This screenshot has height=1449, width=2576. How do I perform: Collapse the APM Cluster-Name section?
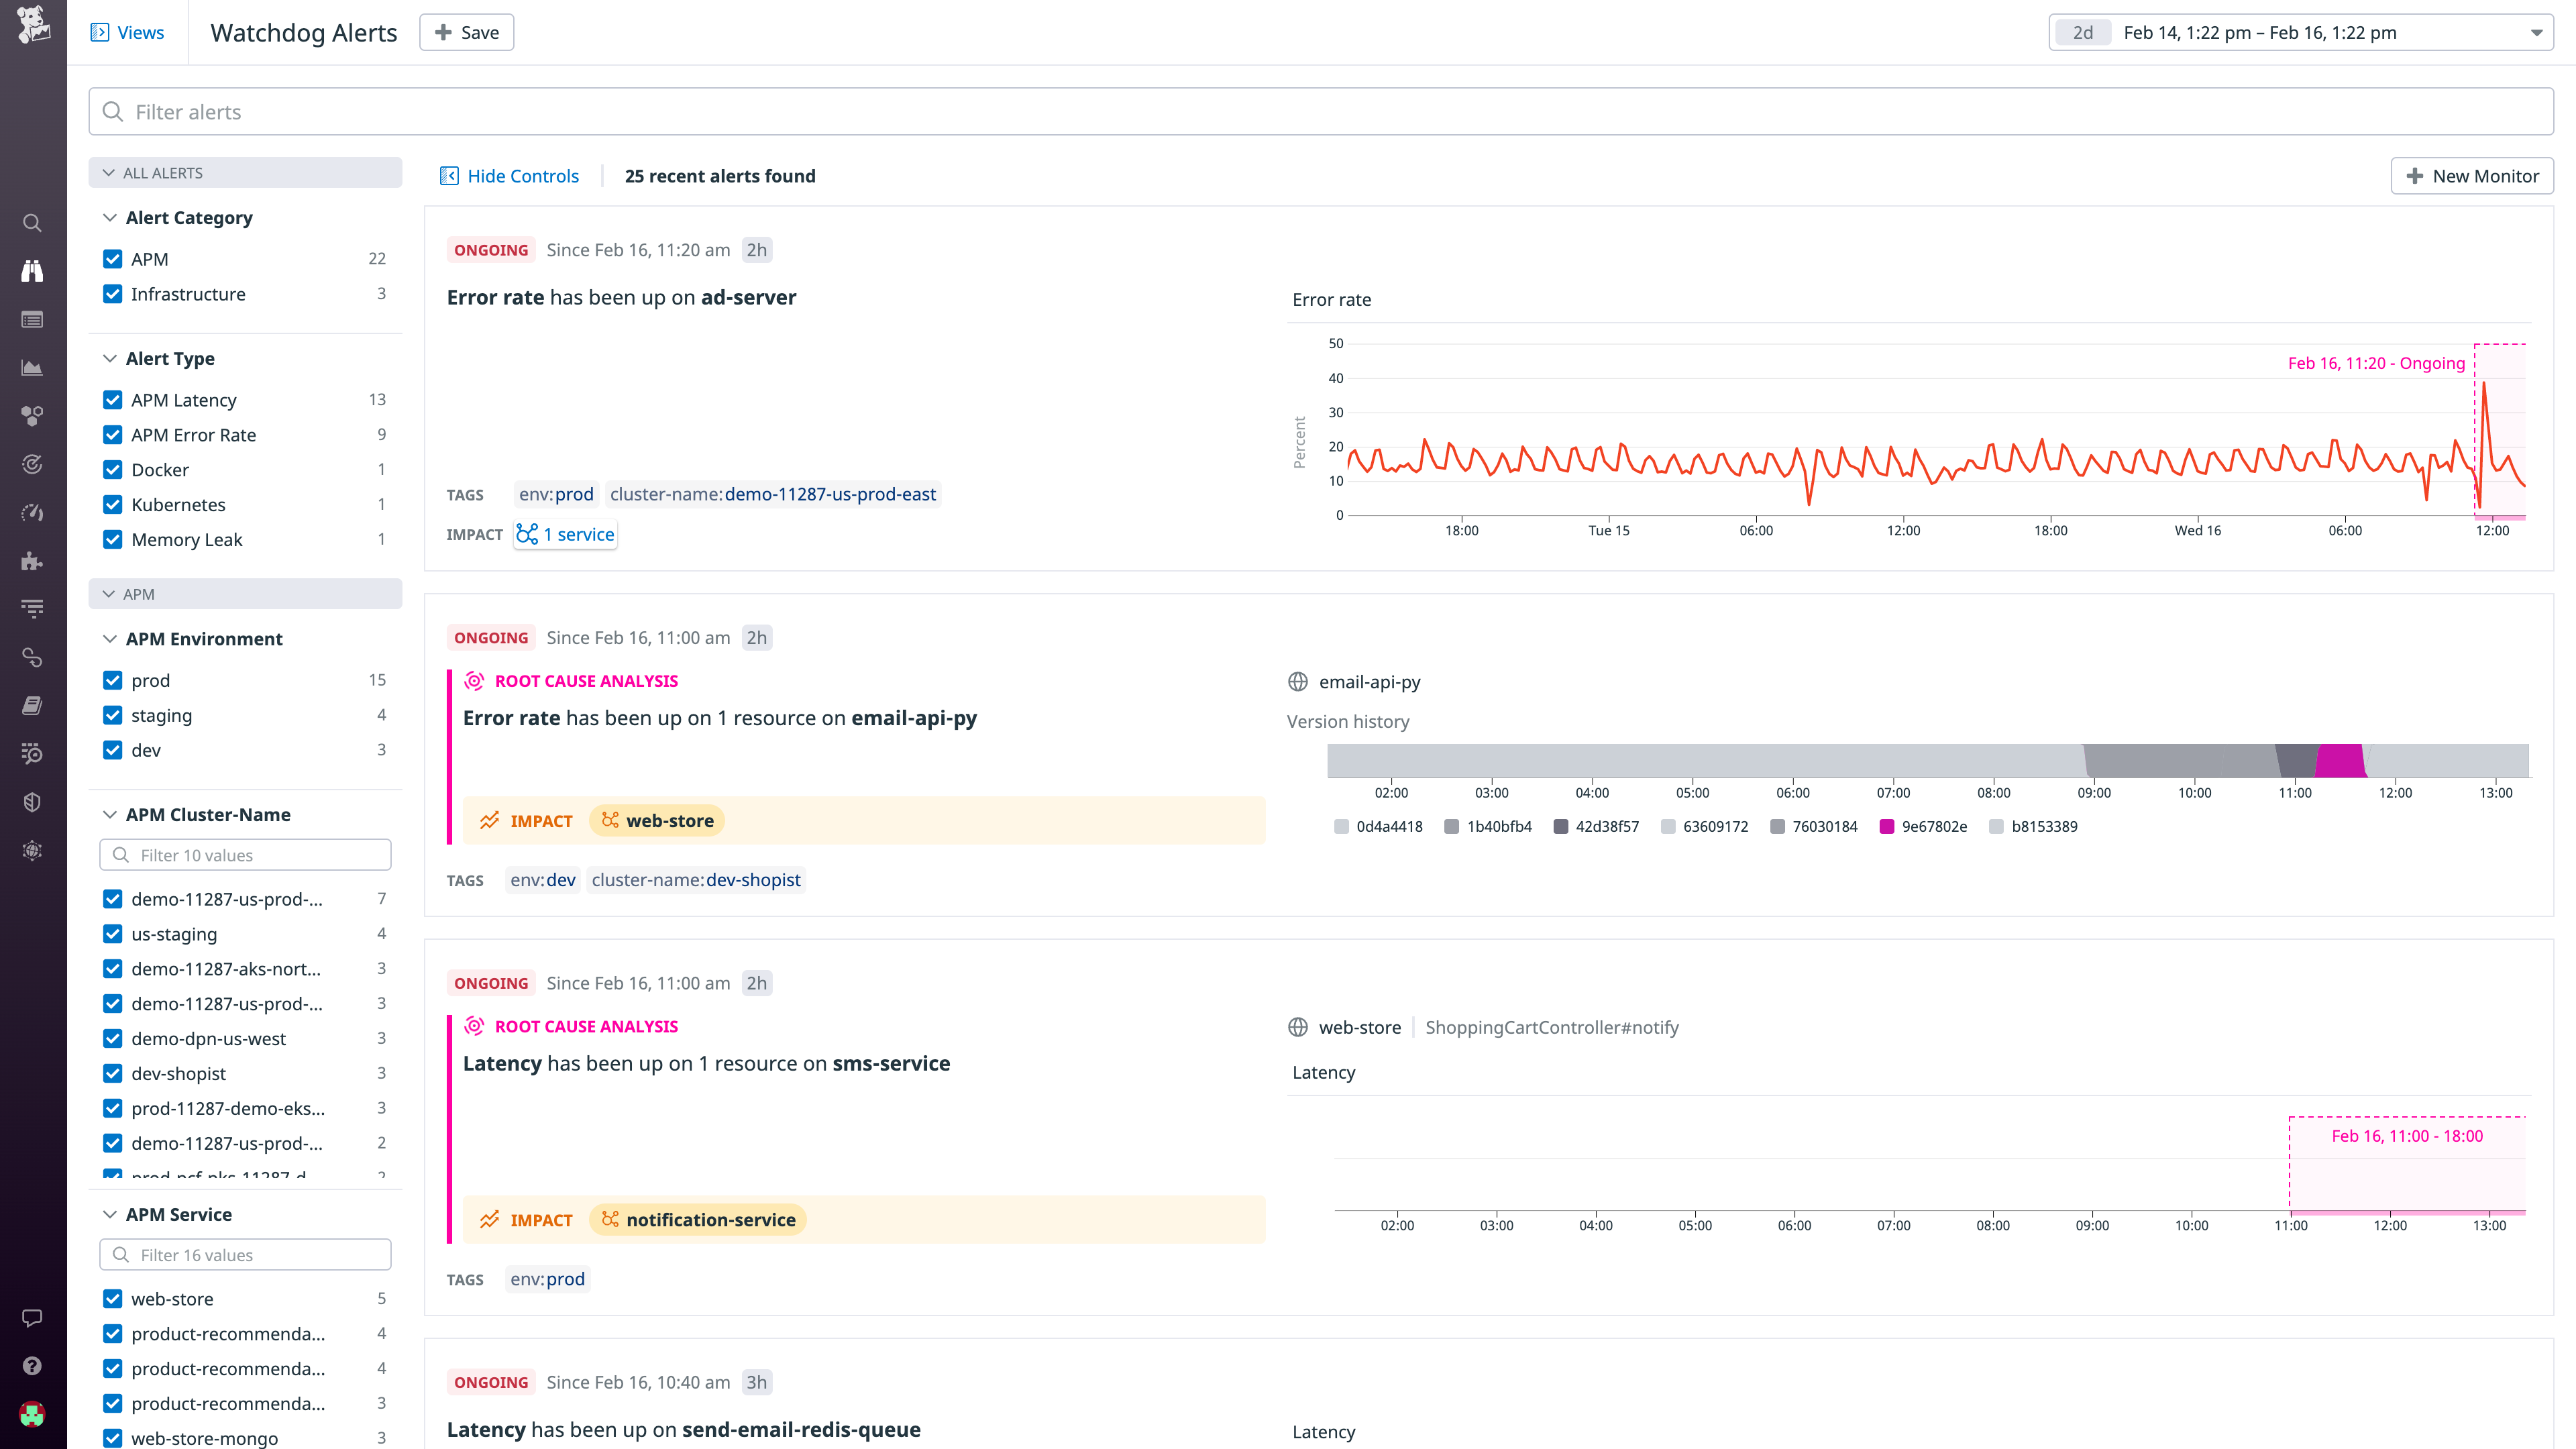pyautogui.click(x=110, y=814)
